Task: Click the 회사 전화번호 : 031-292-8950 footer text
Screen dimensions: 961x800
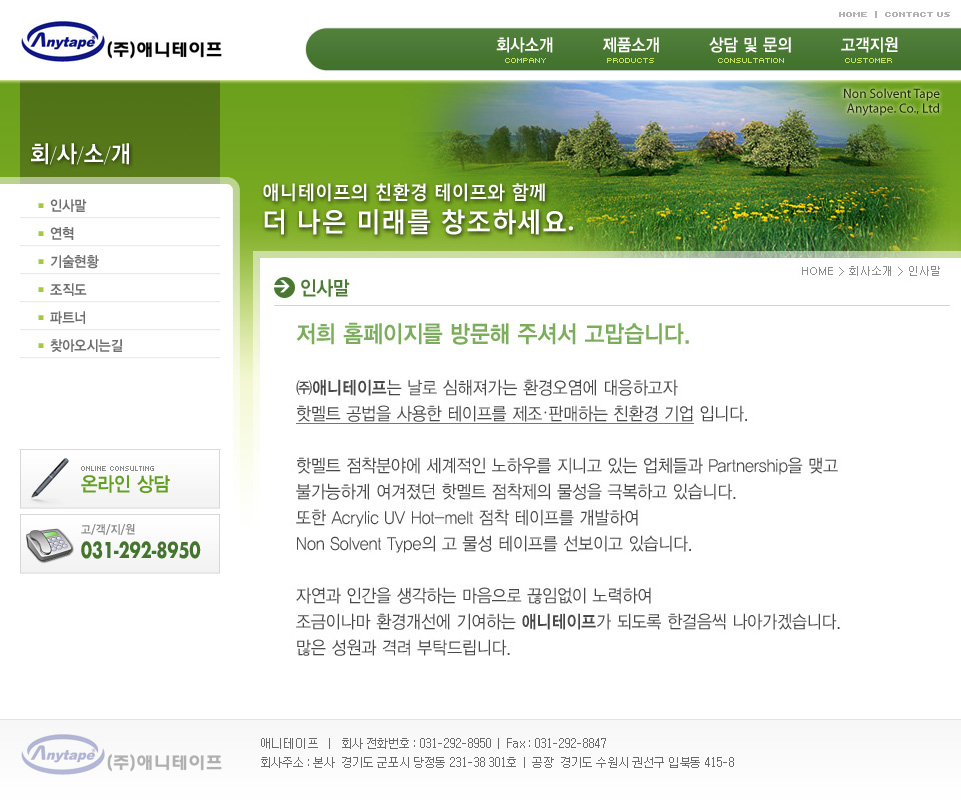Action: pos(416,744)
